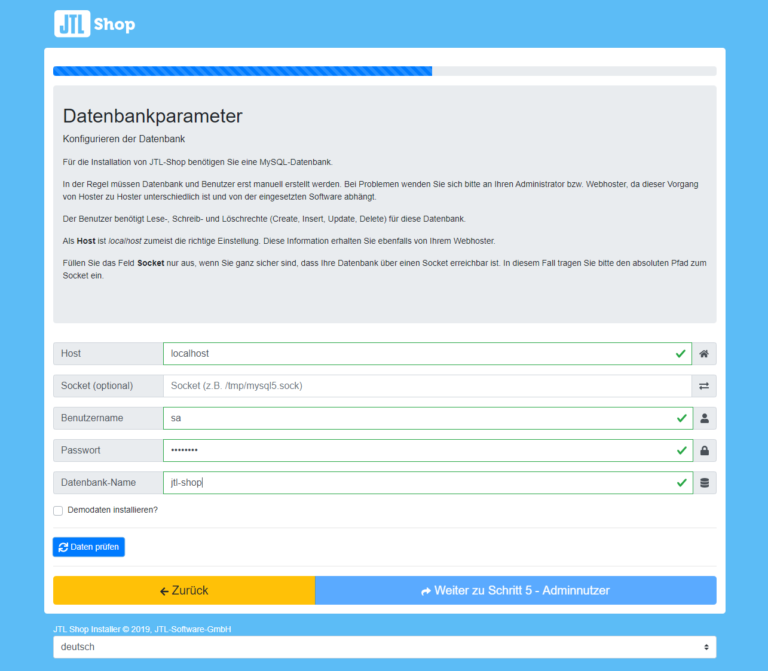Open the deutsch language dropdown
768x671 pixels.
pyautogui.click(x=384, y=647)
